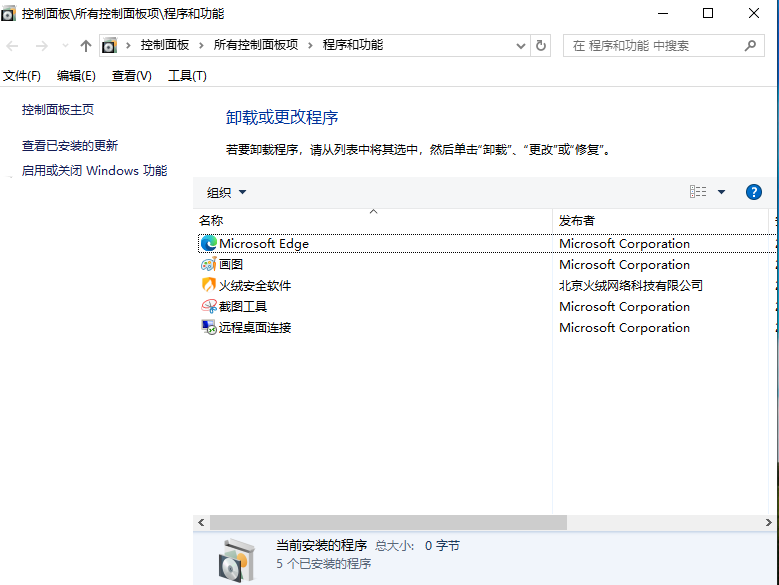
Task: Click the 画图 paint palette icon
Action: pyautogui.click(x=209, y=264)
